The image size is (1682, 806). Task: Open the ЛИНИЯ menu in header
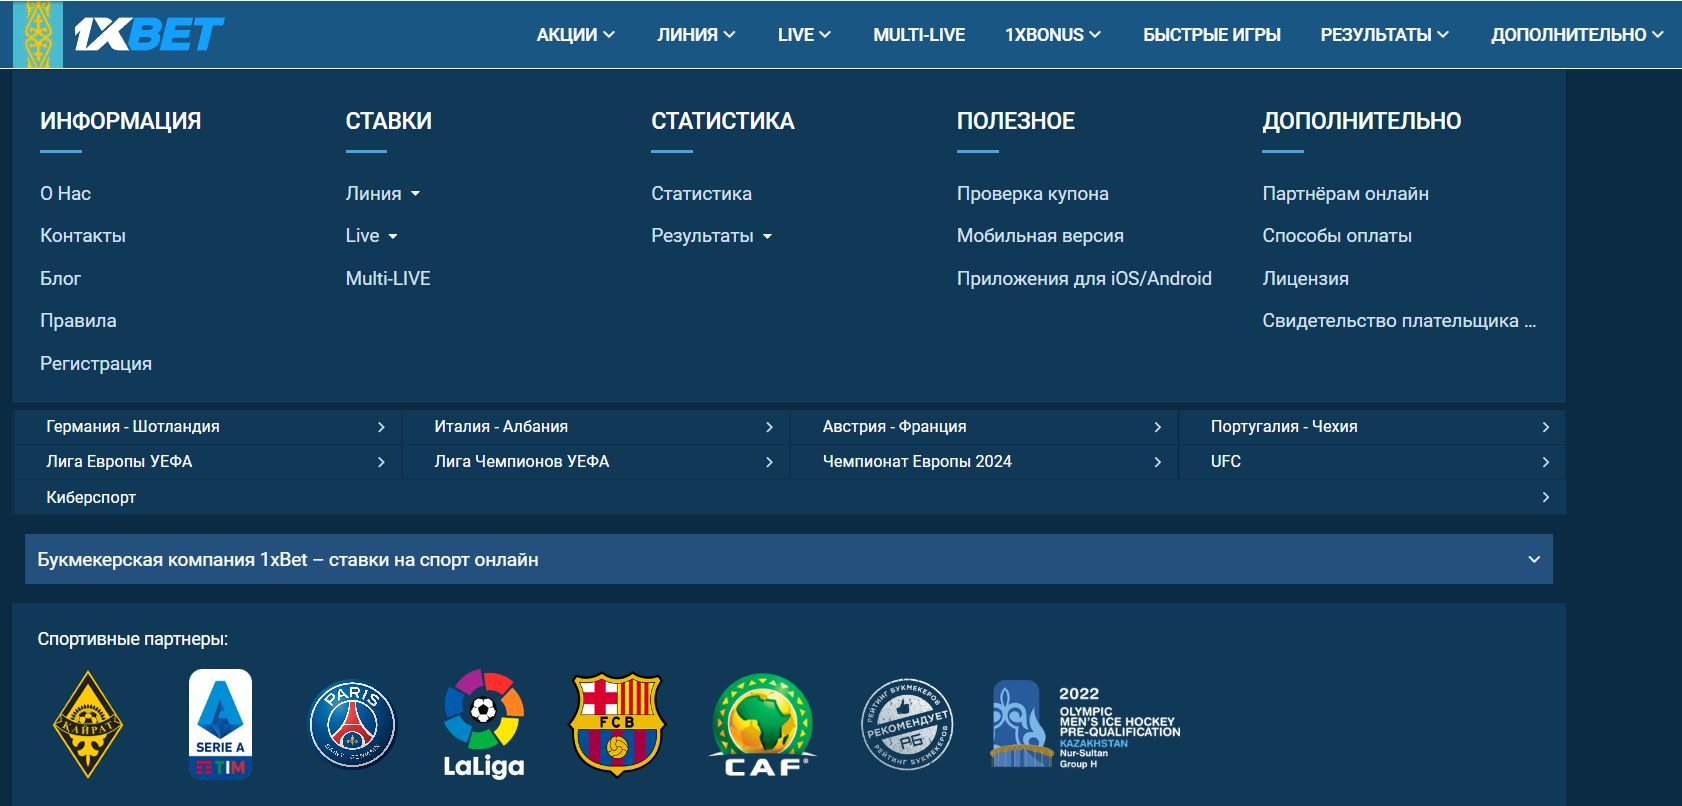point(696,35)
